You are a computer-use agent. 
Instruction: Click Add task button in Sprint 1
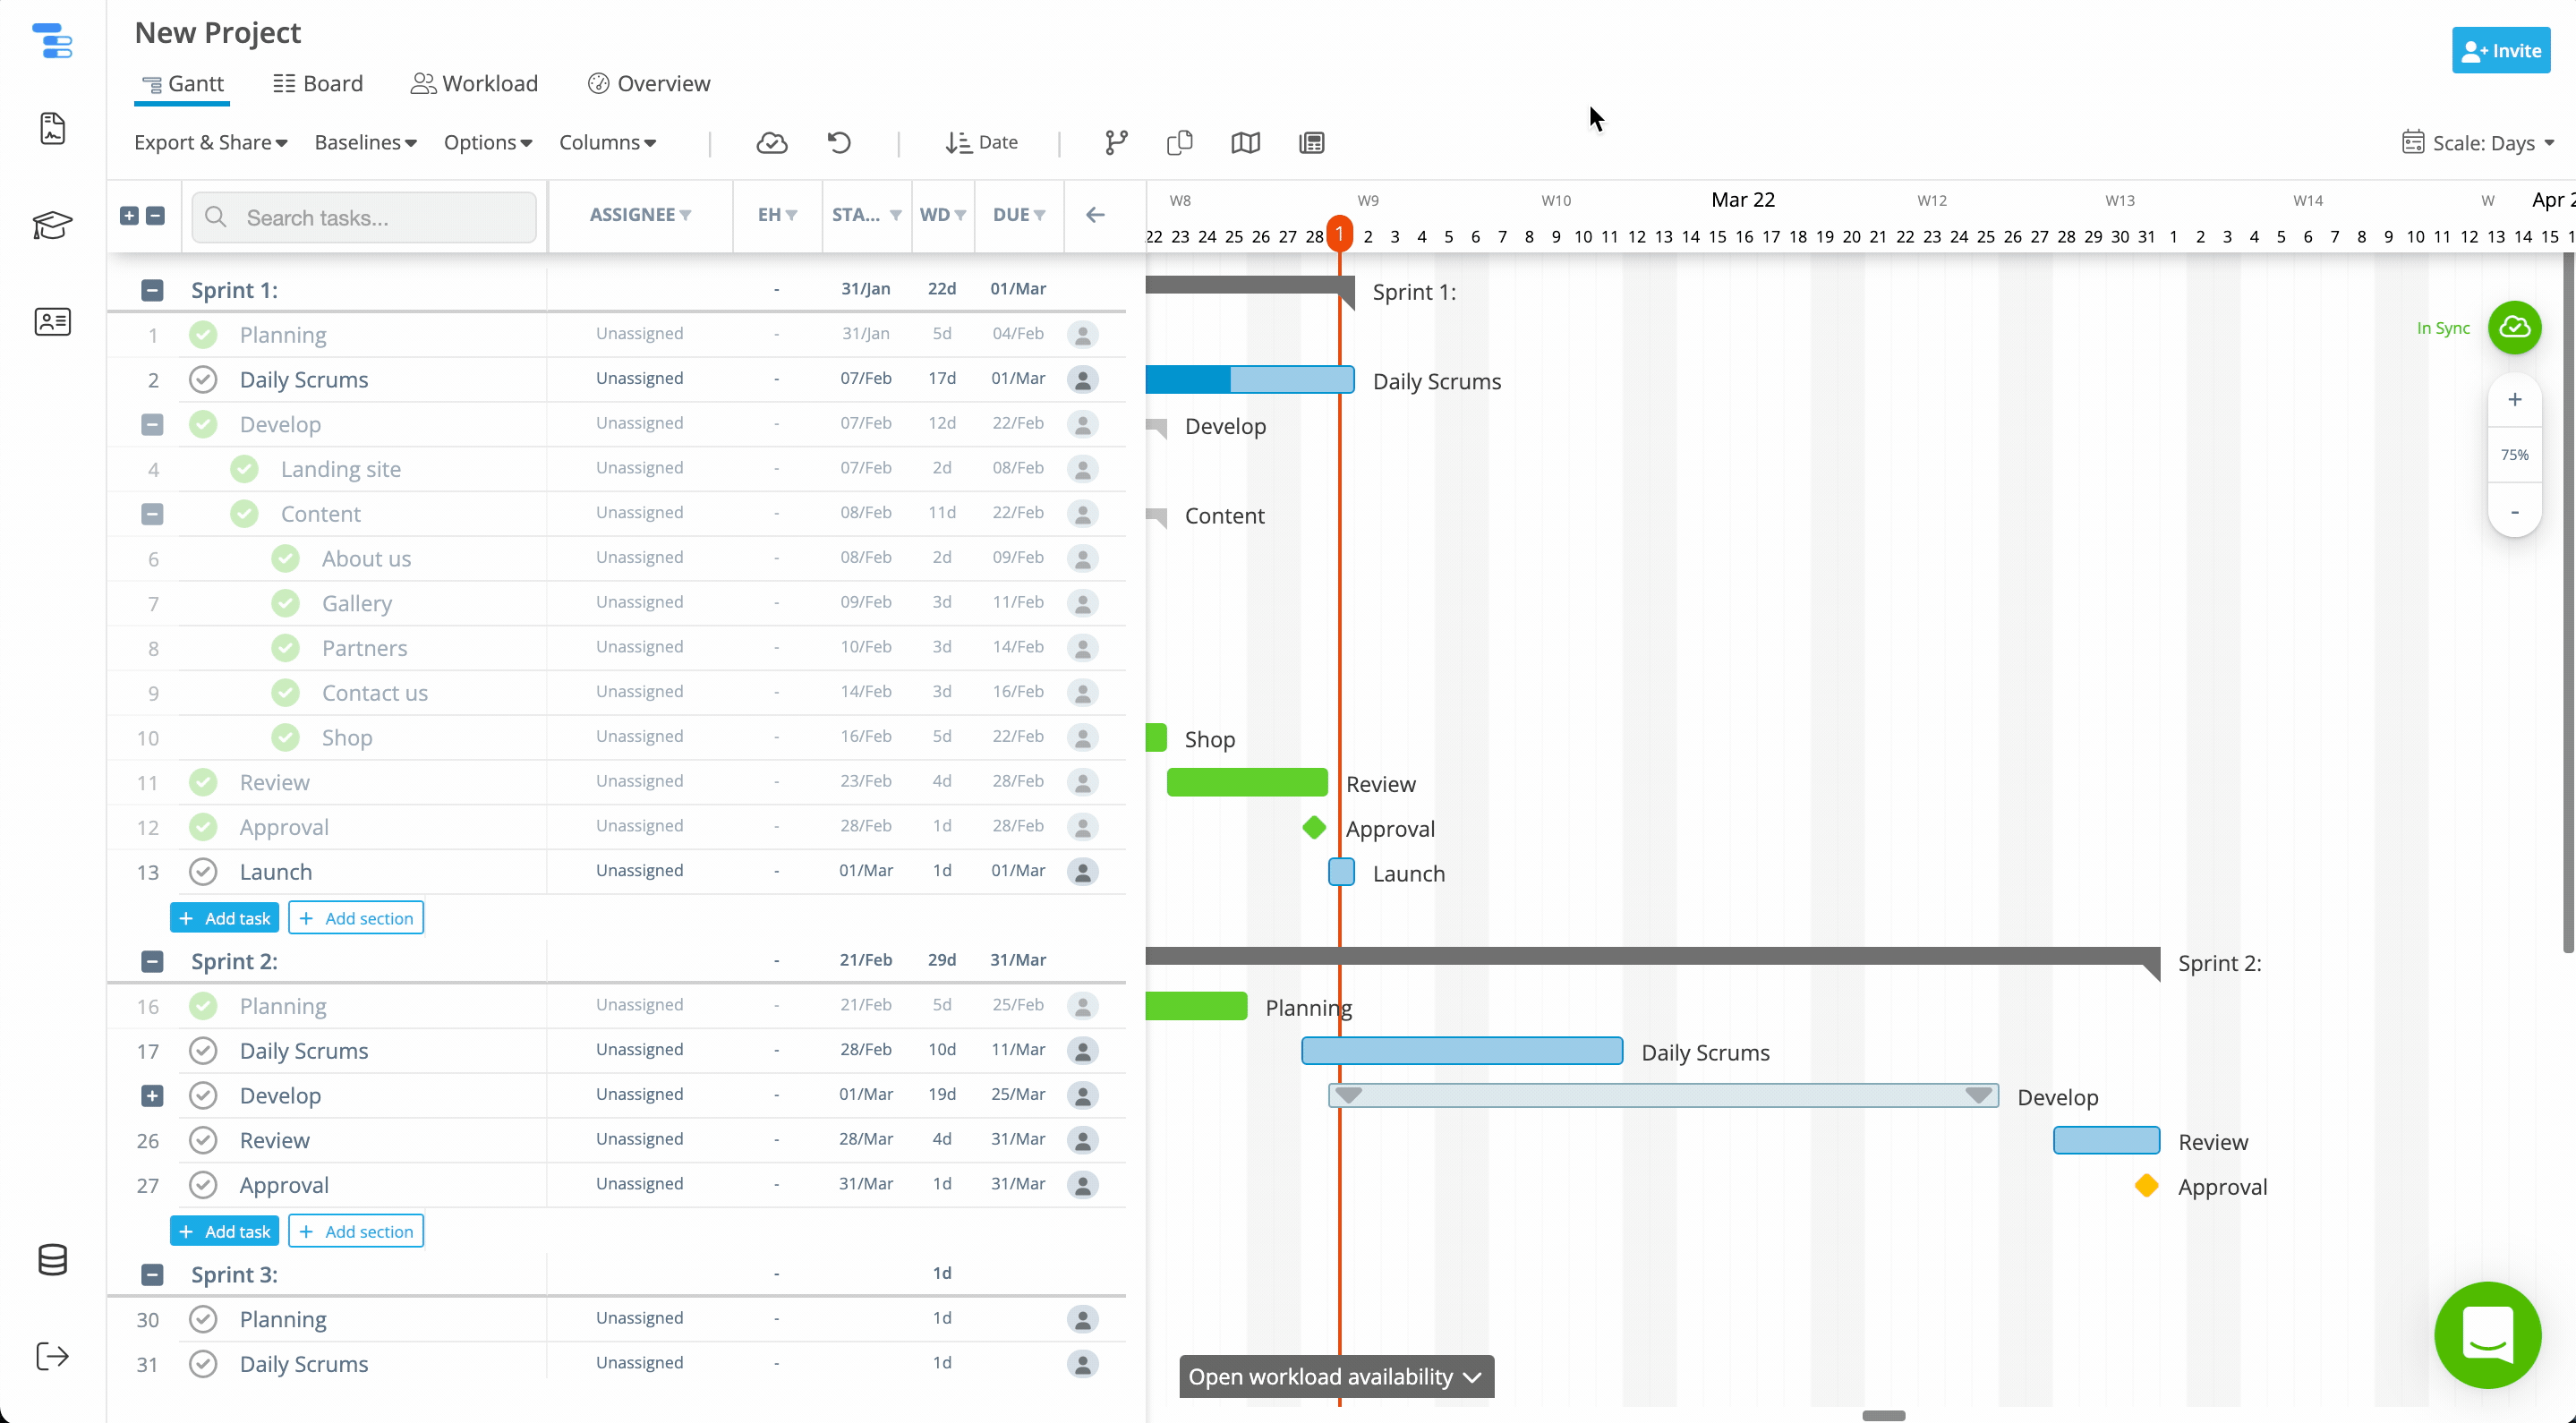pyautogui.click(x=225, y=916)
